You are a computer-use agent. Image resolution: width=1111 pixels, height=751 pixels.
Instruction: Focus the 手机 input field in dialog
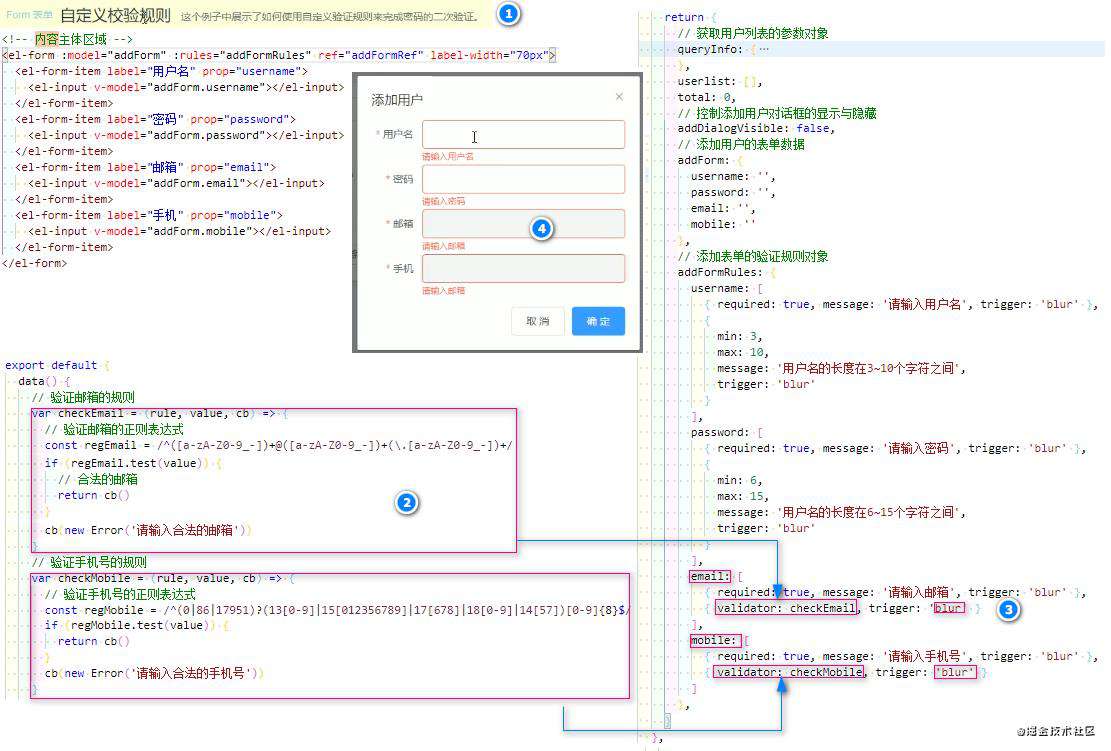(x=524, y=269)
